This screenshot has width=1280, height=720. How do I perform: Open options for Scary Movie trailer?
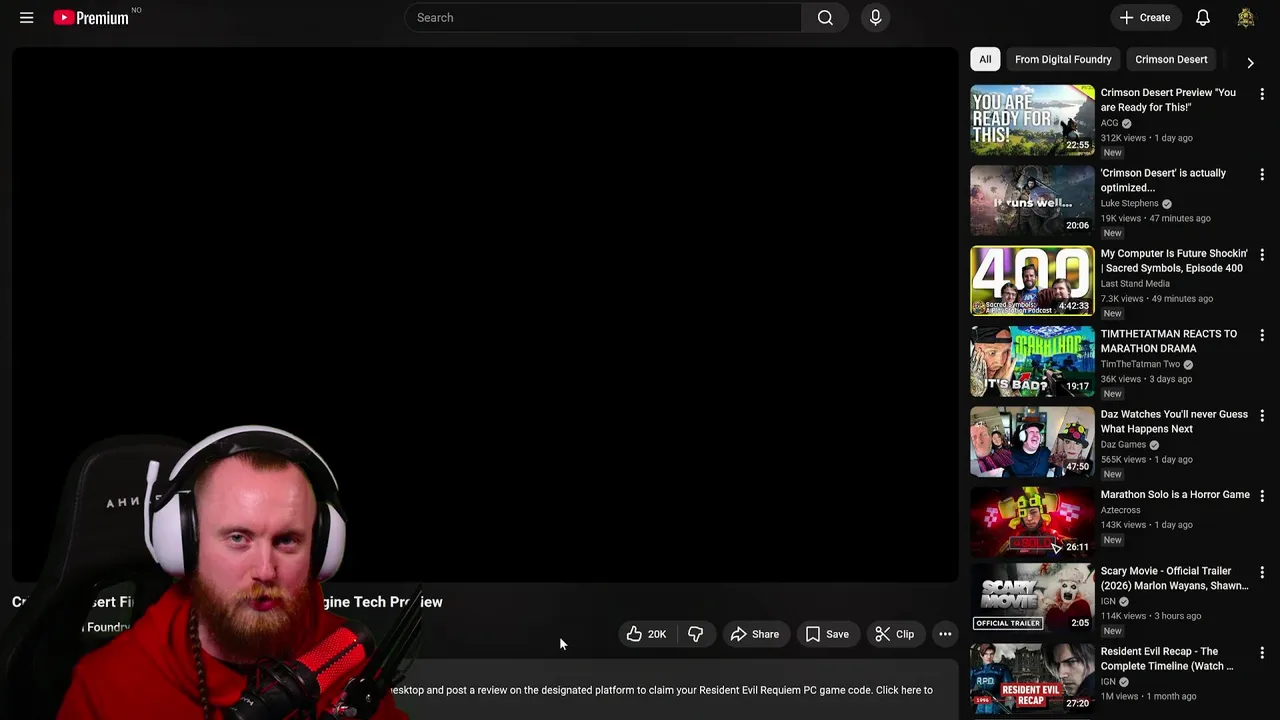click(1262, 573)
